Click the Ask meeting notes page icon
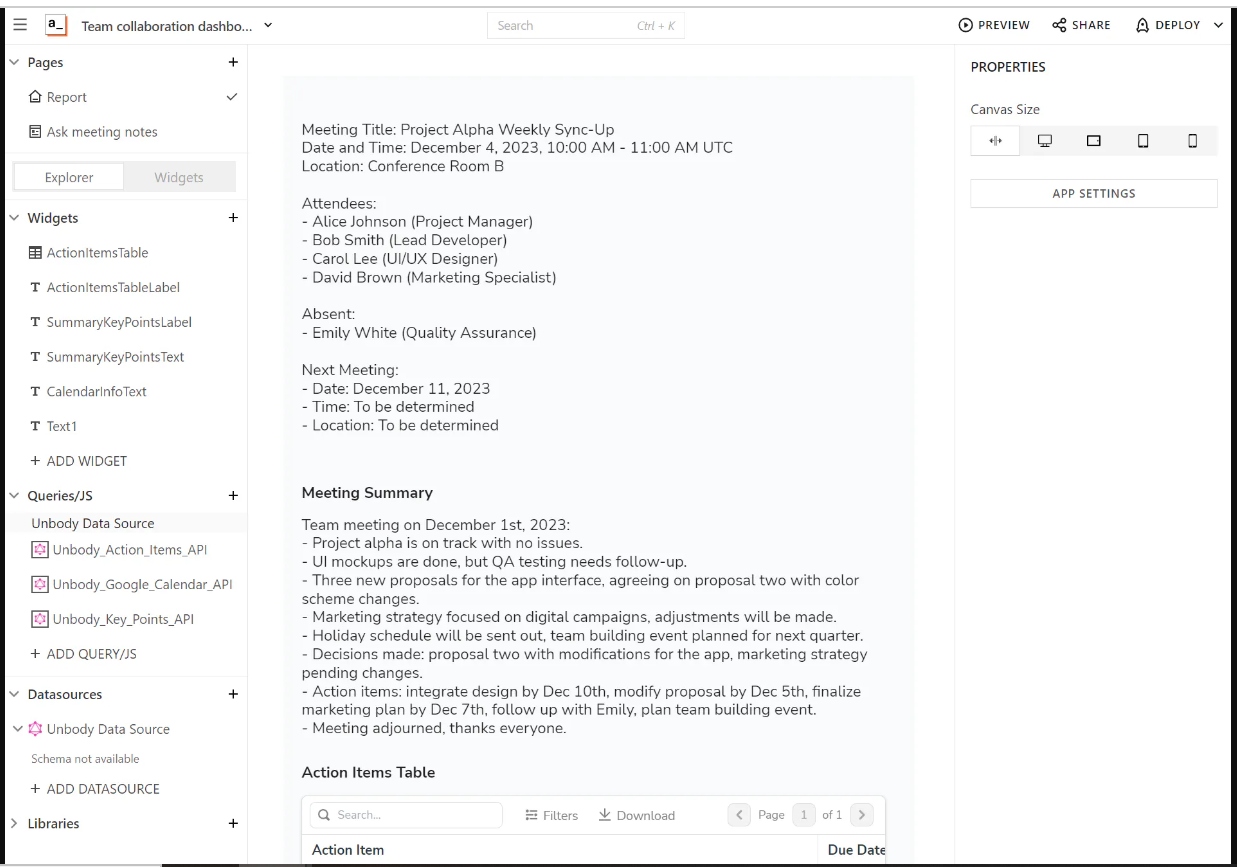 (x=35, y=132)
